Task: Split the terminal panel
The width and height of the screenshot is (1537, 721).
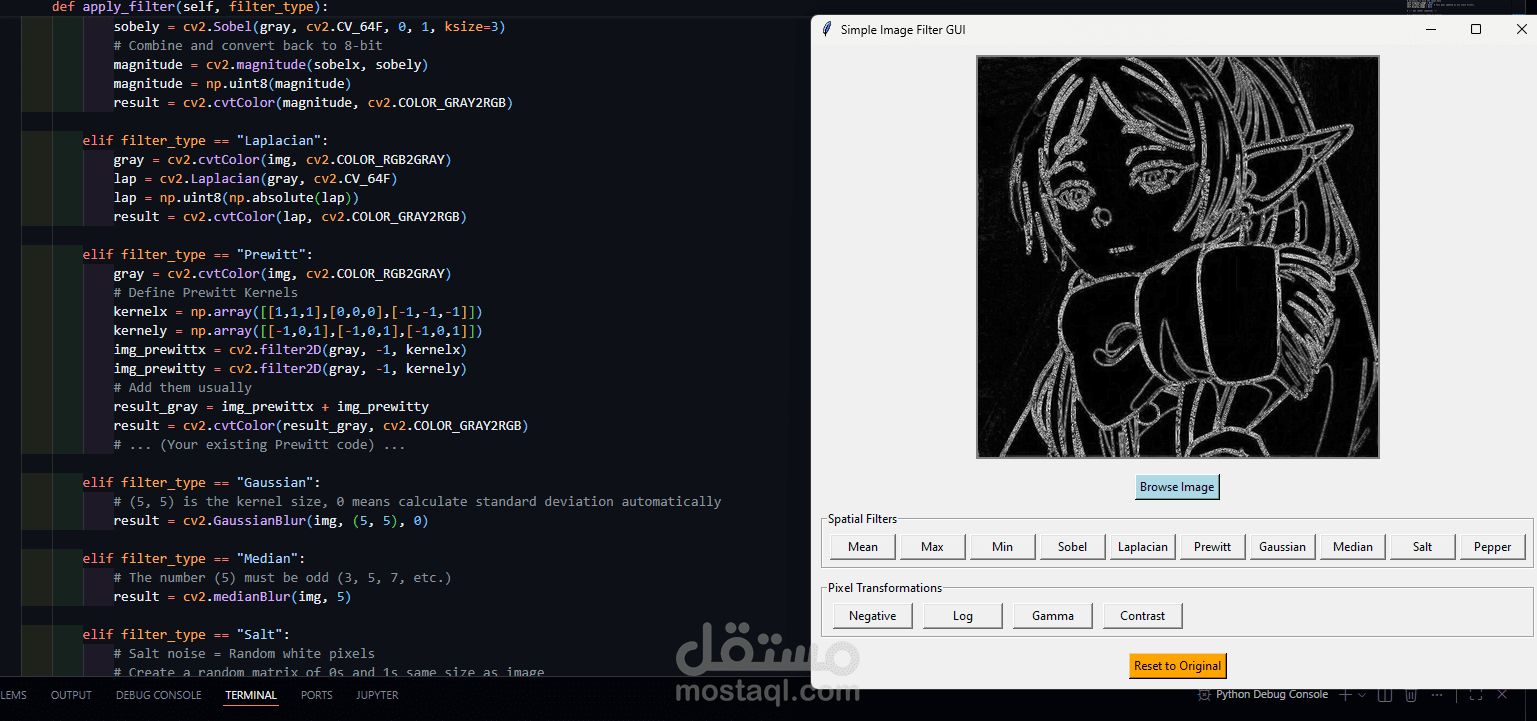Action: coord(1386,694)
